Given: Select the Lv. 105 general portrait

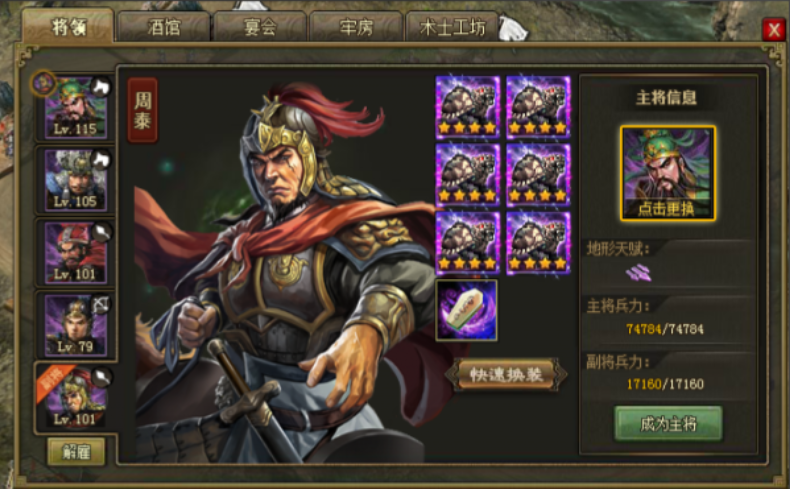Looking at the screenshot, I should point(76,180).
